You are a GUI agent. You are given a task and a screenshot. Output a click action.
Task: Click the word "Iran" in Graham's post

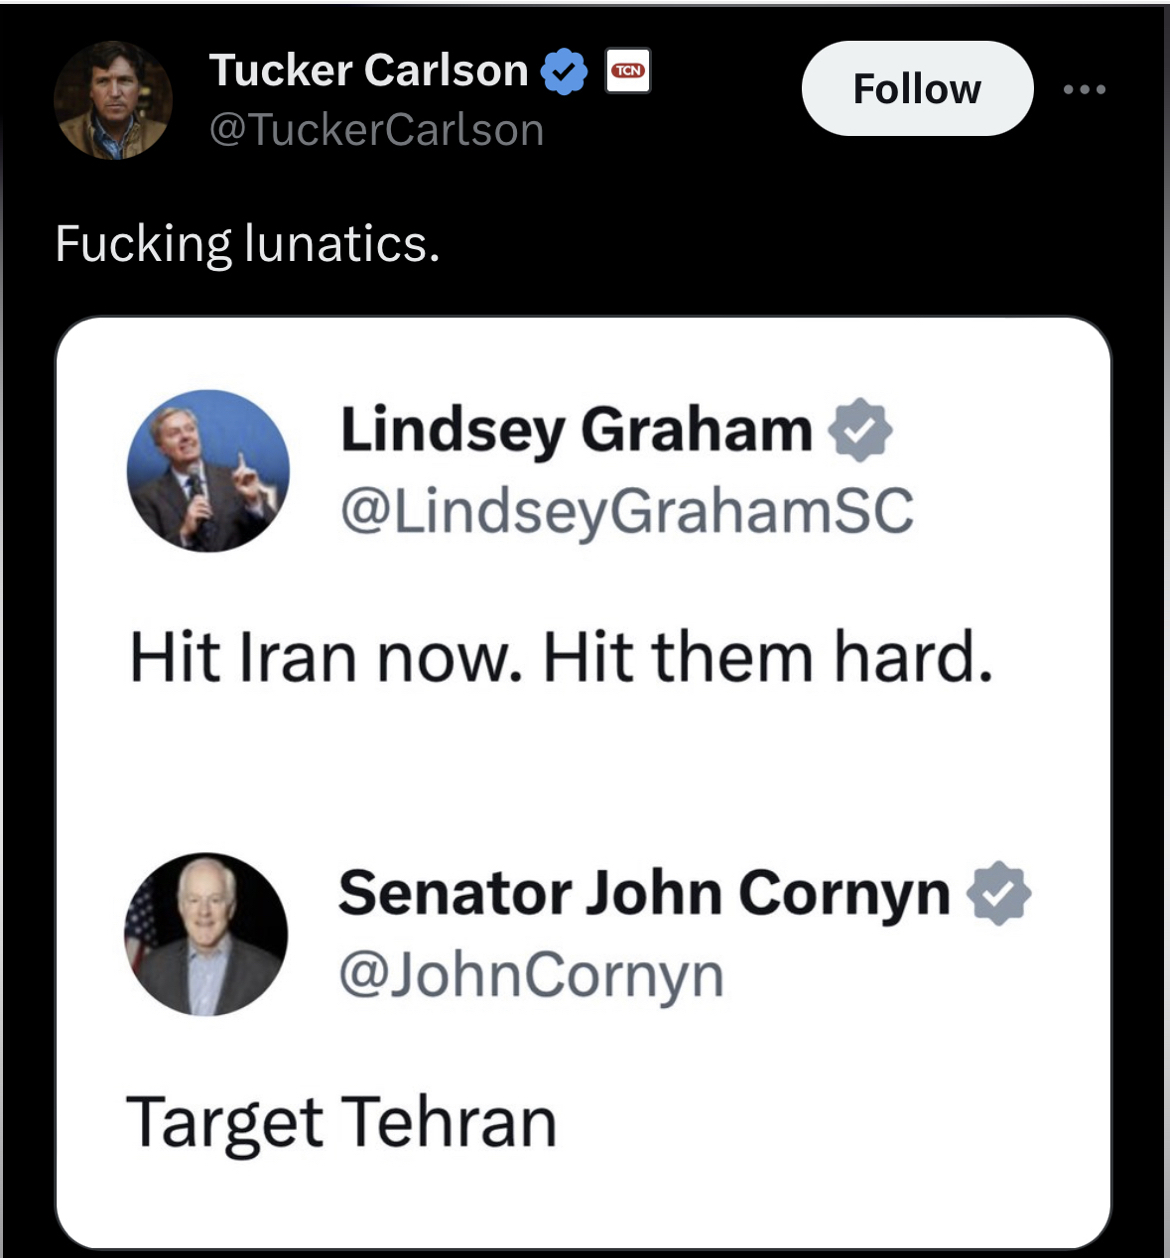click(x=298, y=658)
